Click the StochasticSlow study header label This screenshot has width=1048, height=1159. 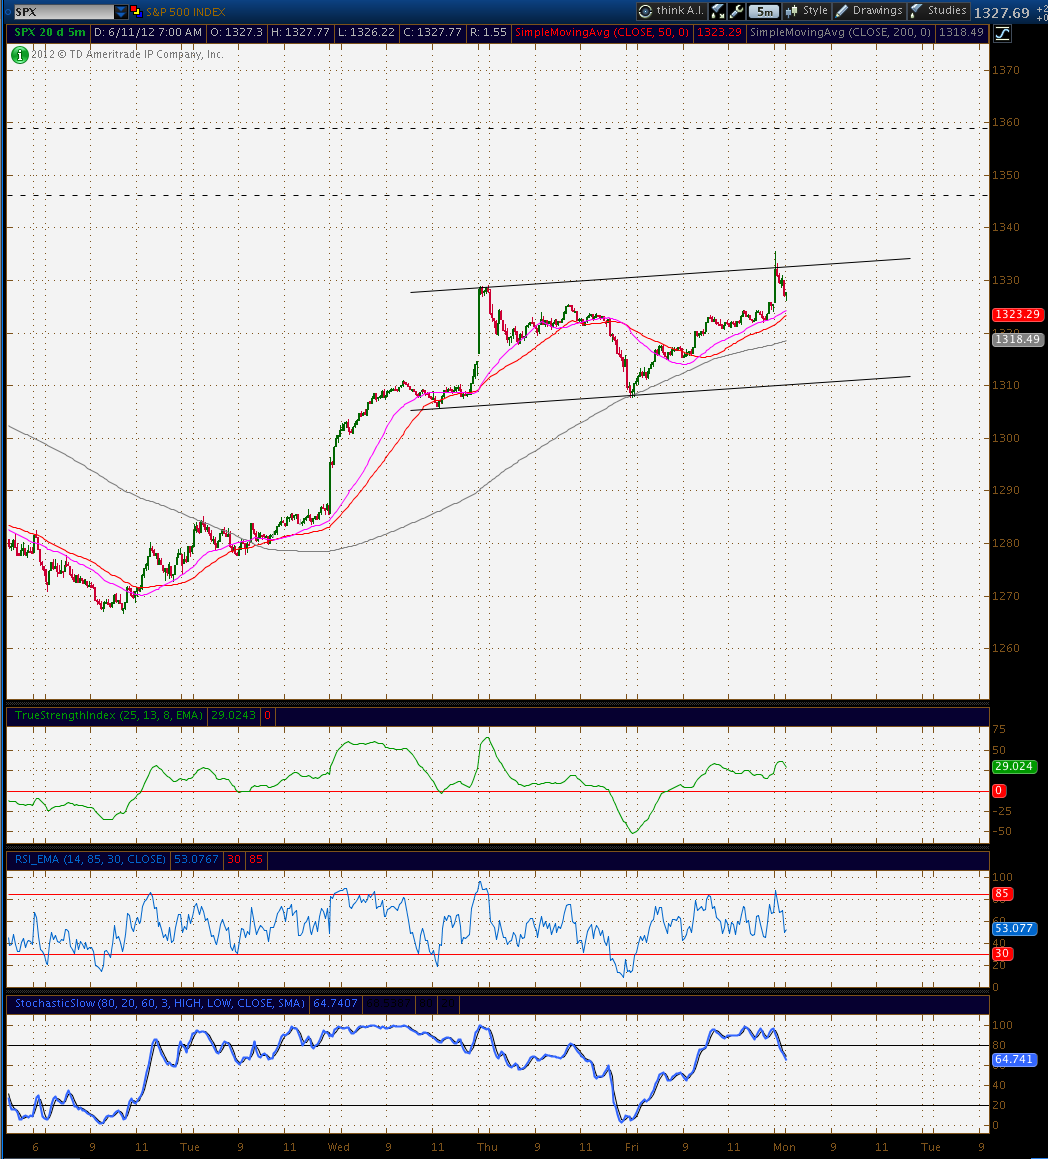tap(160, 1004)
